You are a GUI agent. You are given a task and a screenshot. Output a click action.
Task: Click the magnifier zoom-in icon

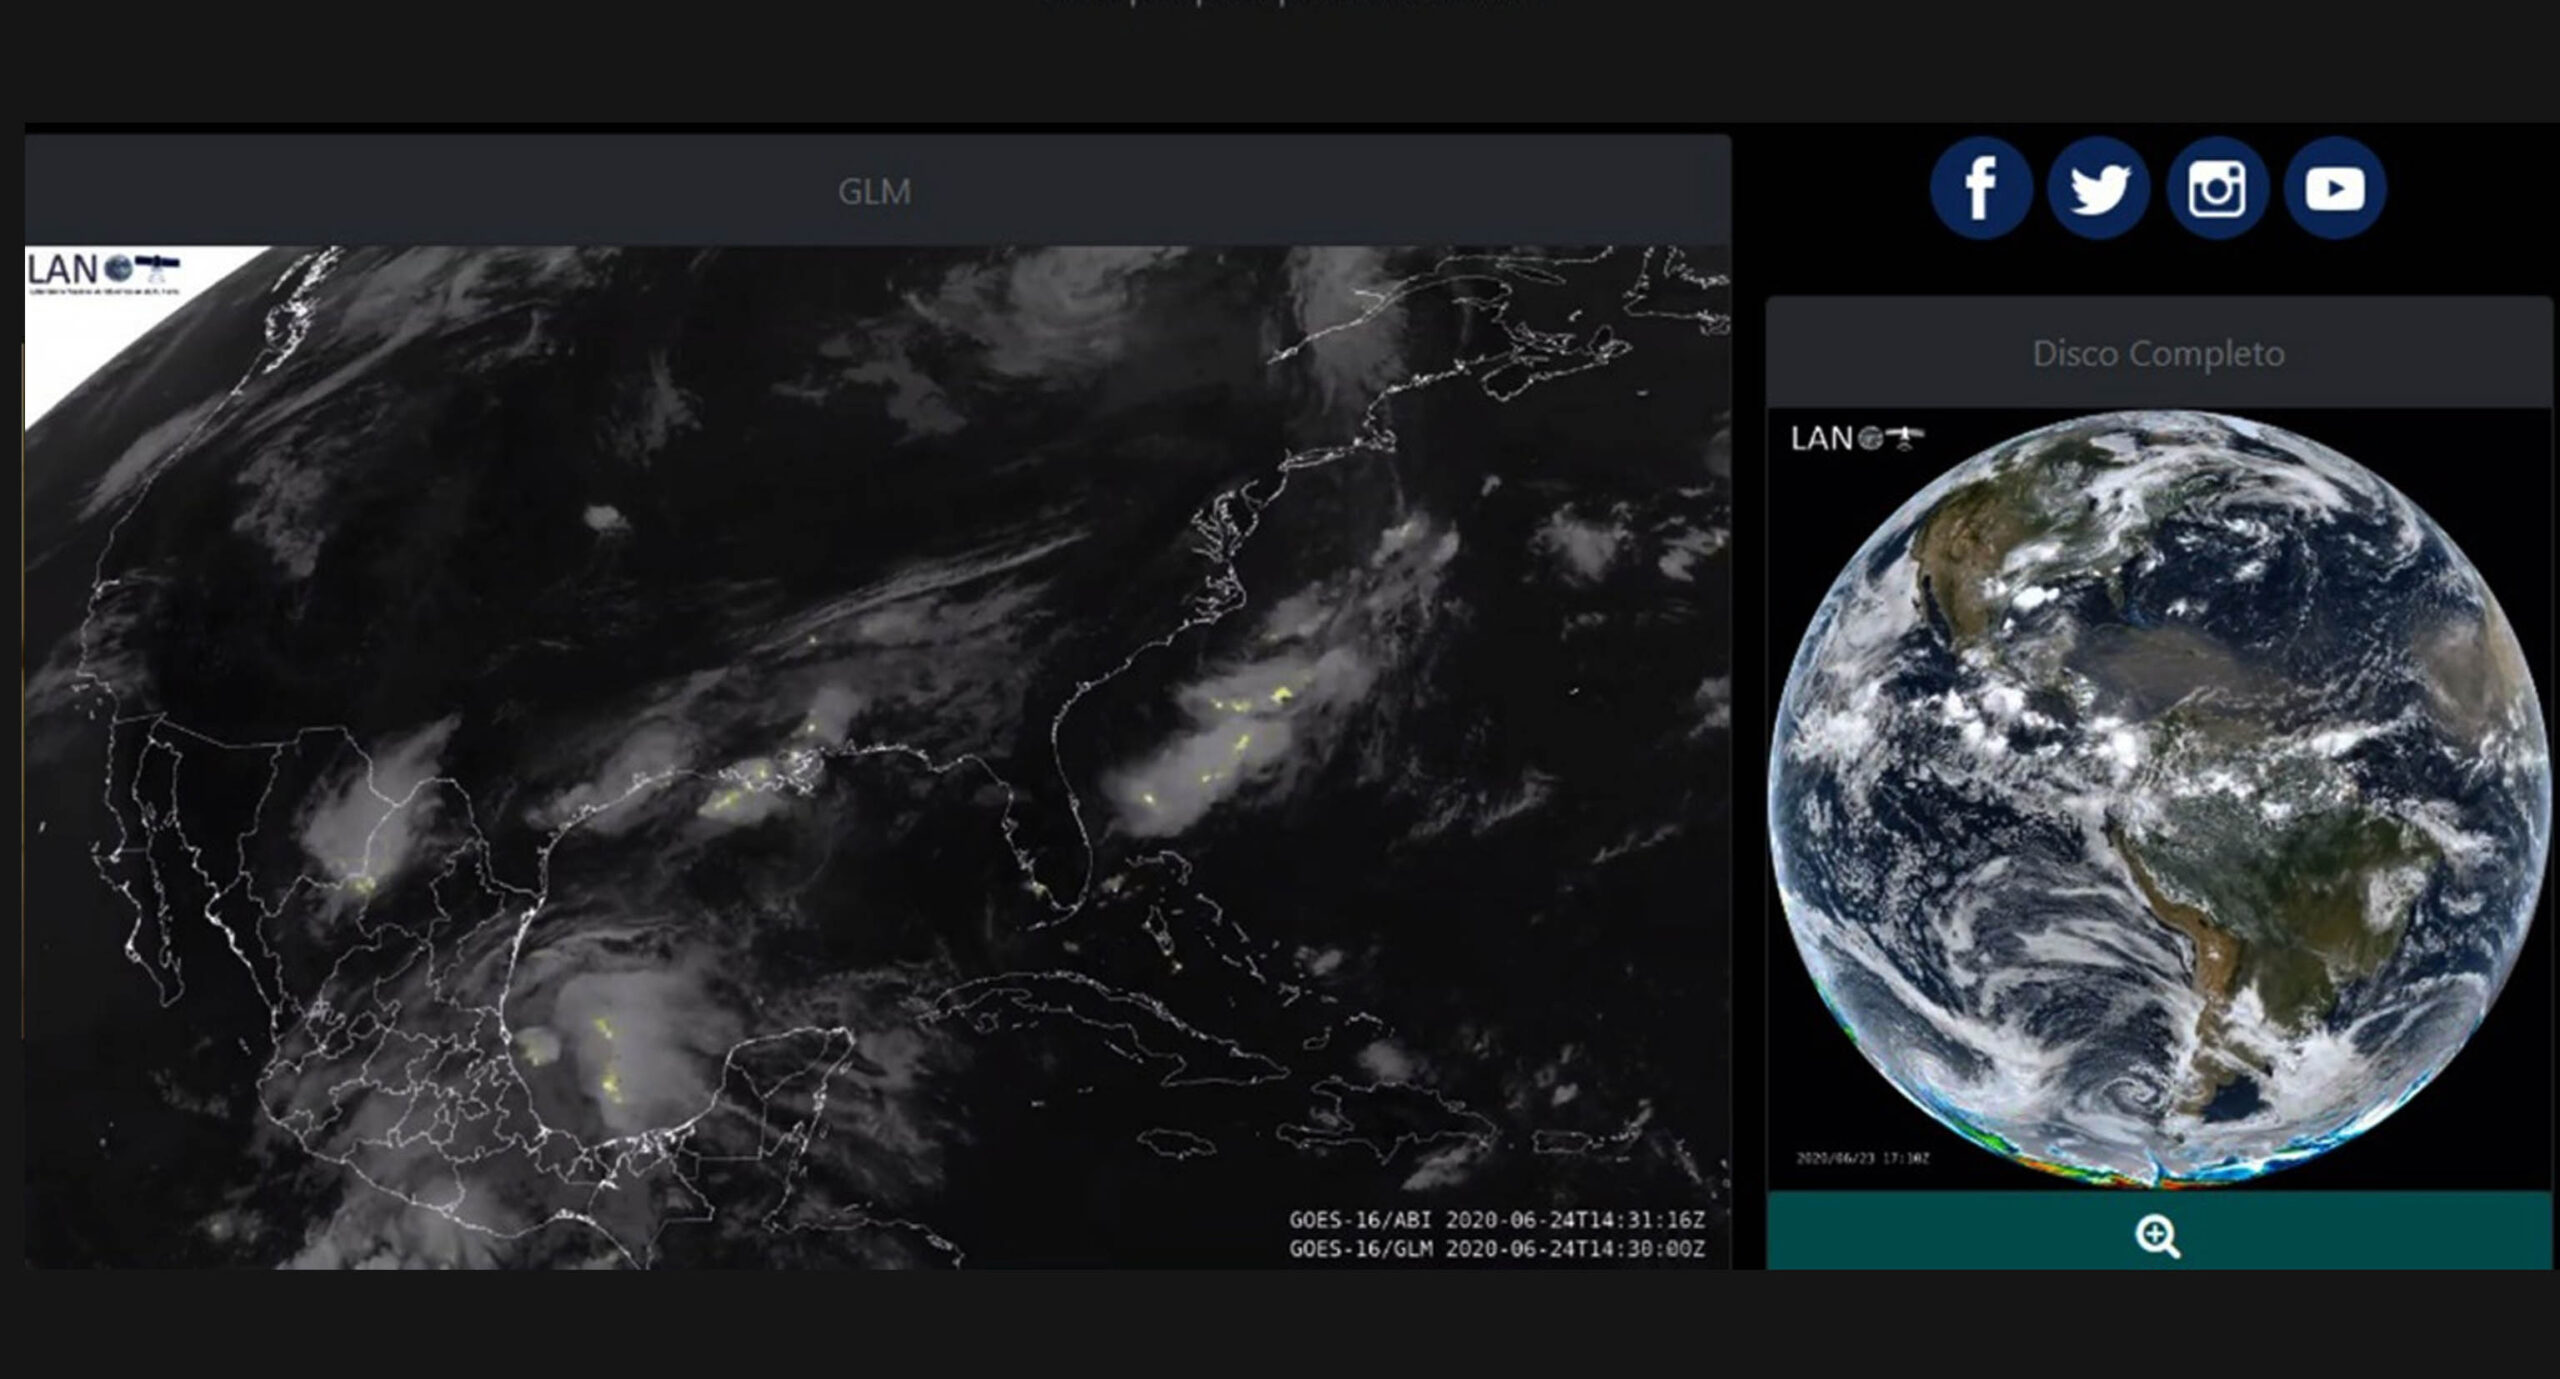(x=2157, y=1237)
